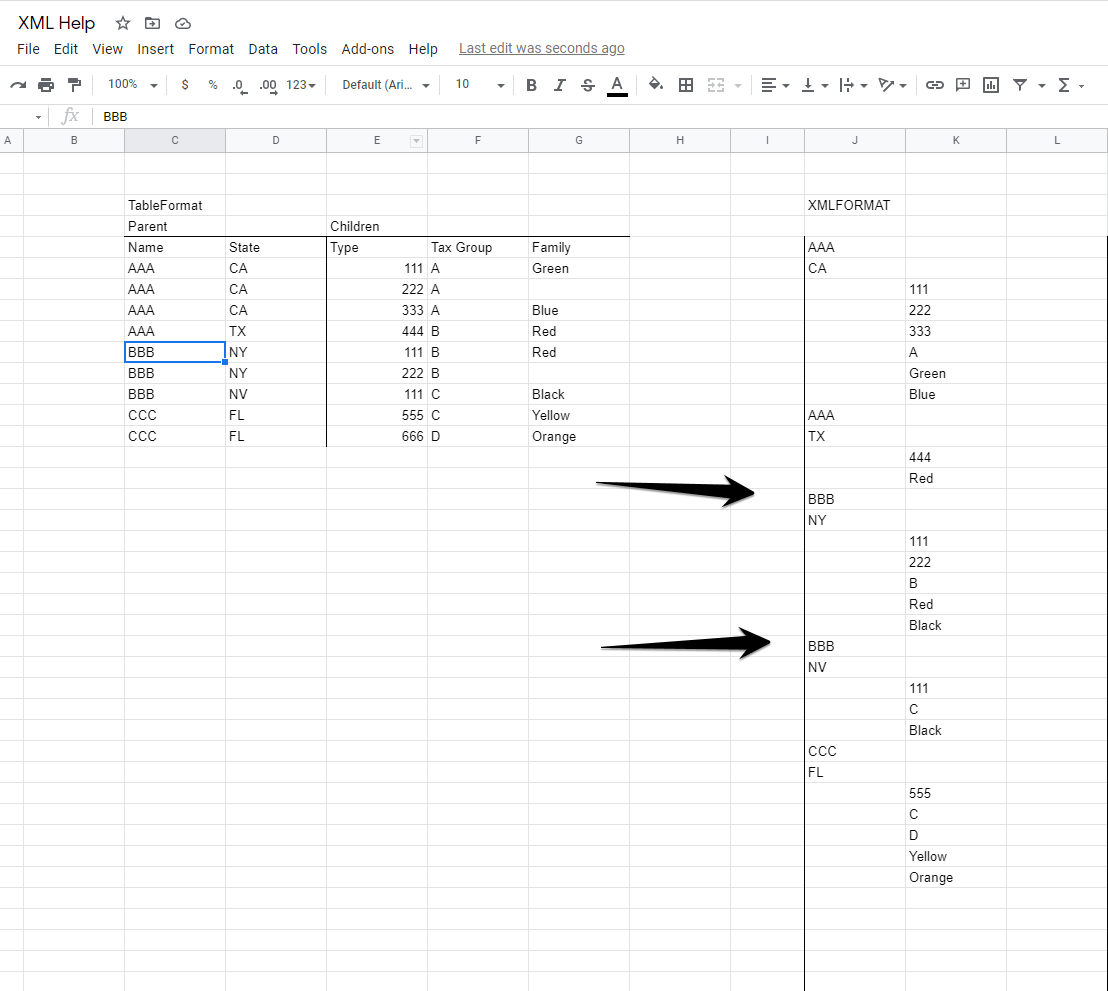
Task: Open the font size dropdown
Action: pyautogui.click(x=478, y=85)
